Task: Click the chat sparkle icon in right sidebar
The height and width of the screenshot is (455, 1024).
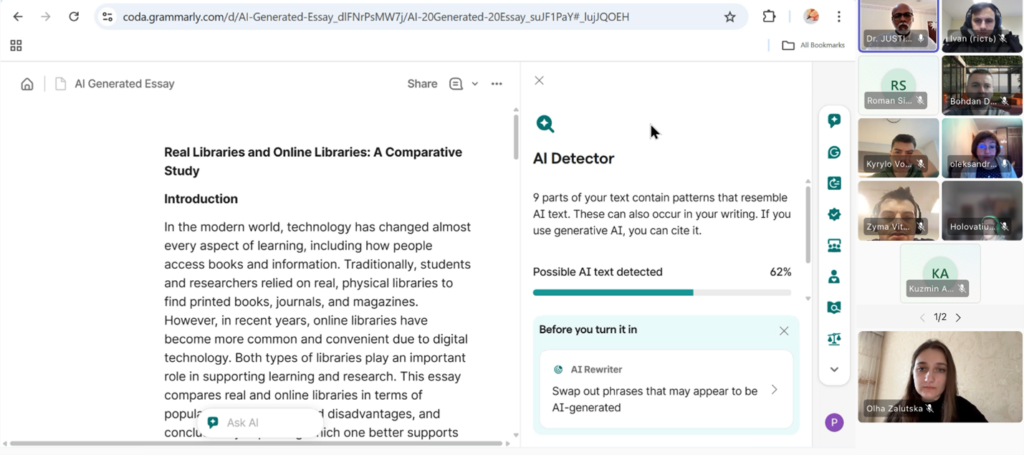Action: pos(834,121)
